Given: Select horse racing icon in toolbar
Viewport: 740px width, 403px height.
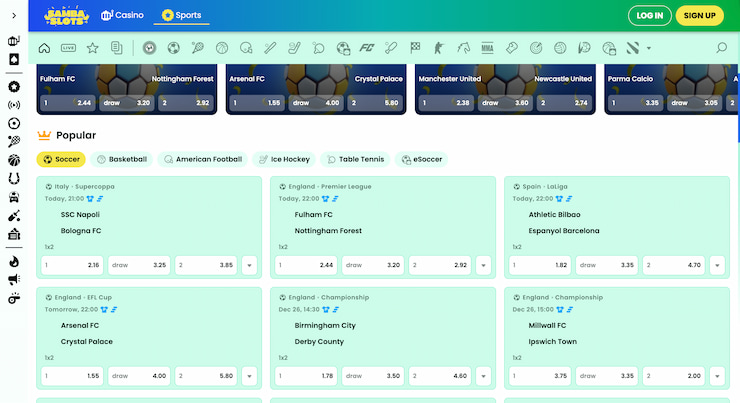Looking at the screenshot, I should click(463, 48).
